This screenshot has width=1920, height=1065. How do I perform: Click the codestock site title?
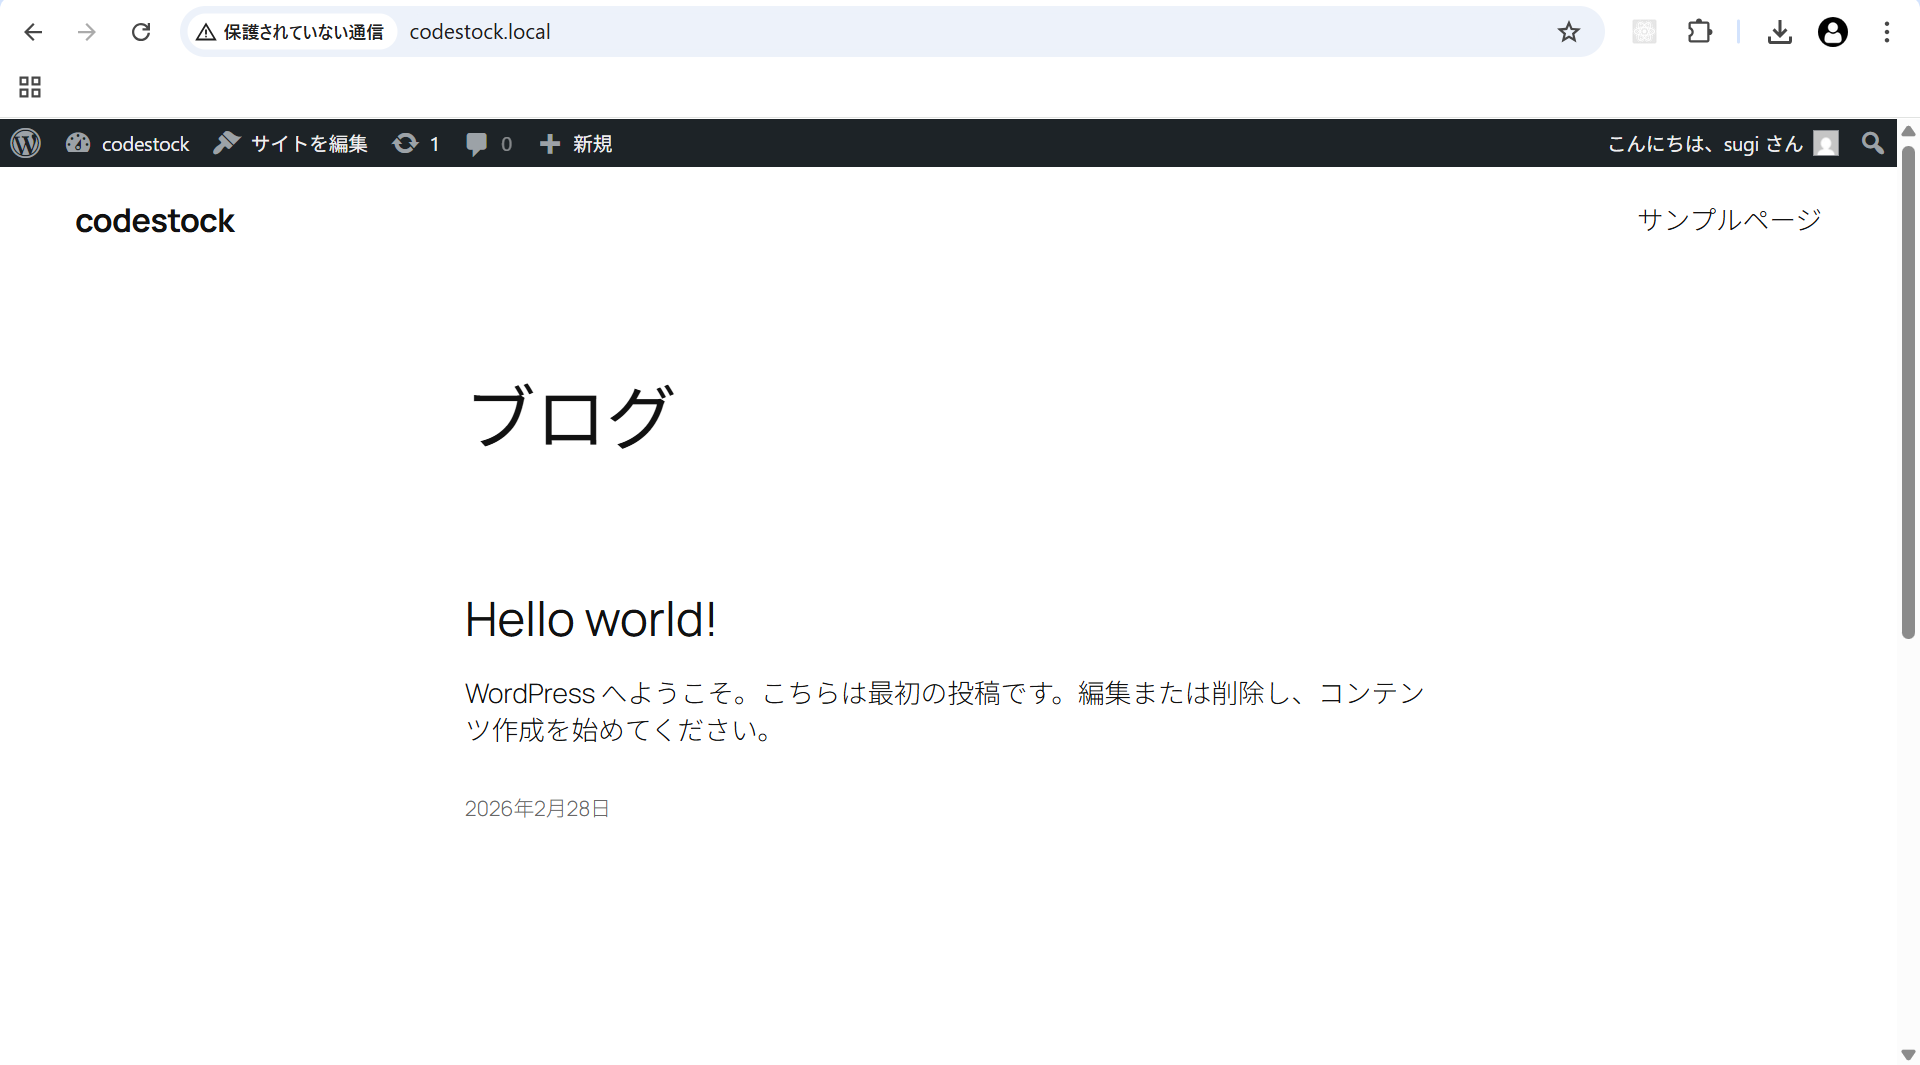155,221
